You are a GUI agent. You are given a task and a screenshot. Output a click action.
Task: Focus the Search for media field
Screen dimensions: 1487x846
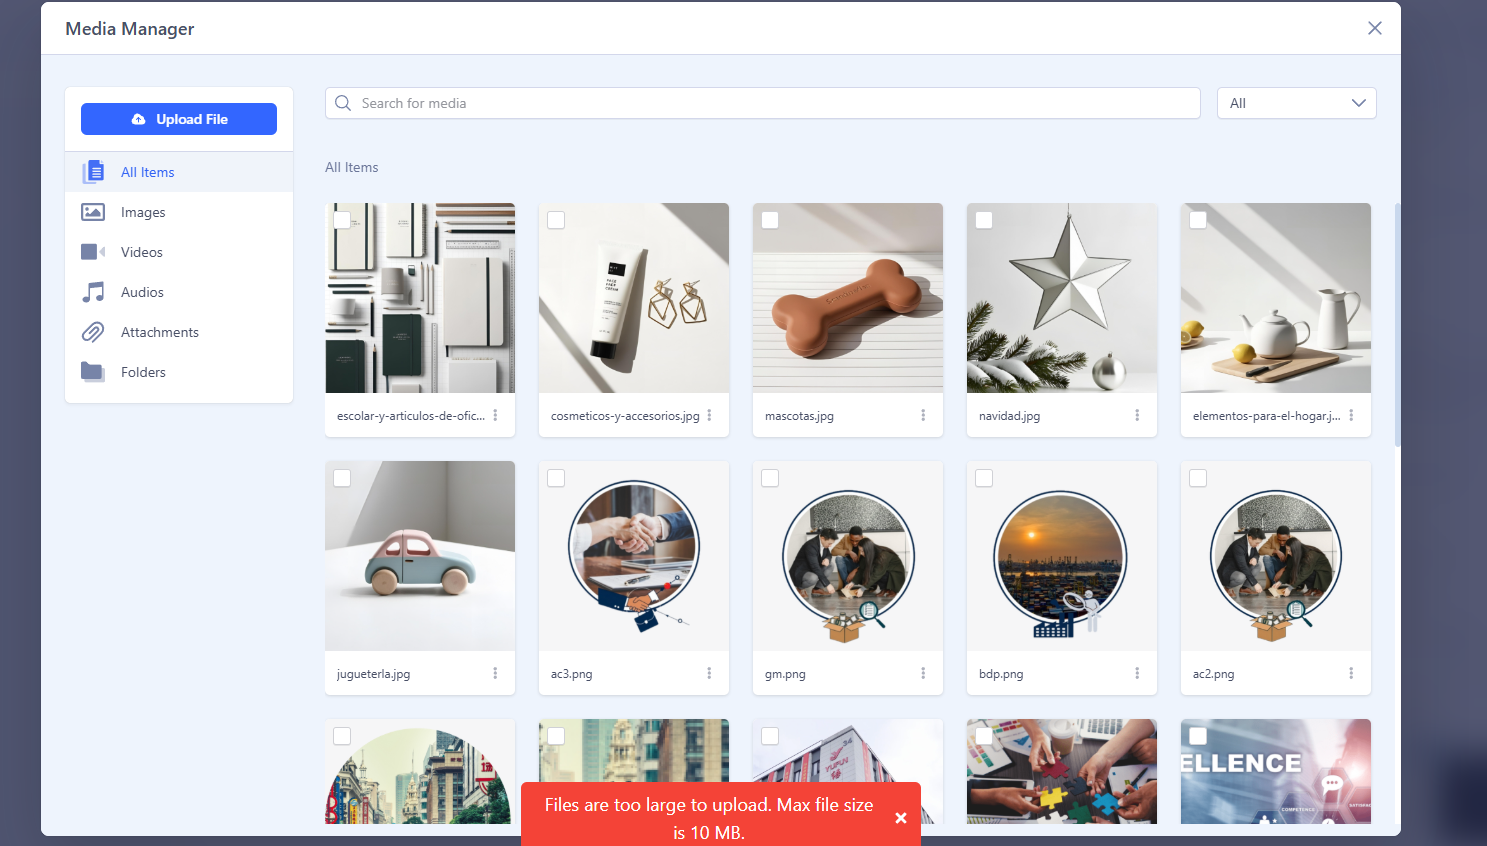click(x=762, y=103)
